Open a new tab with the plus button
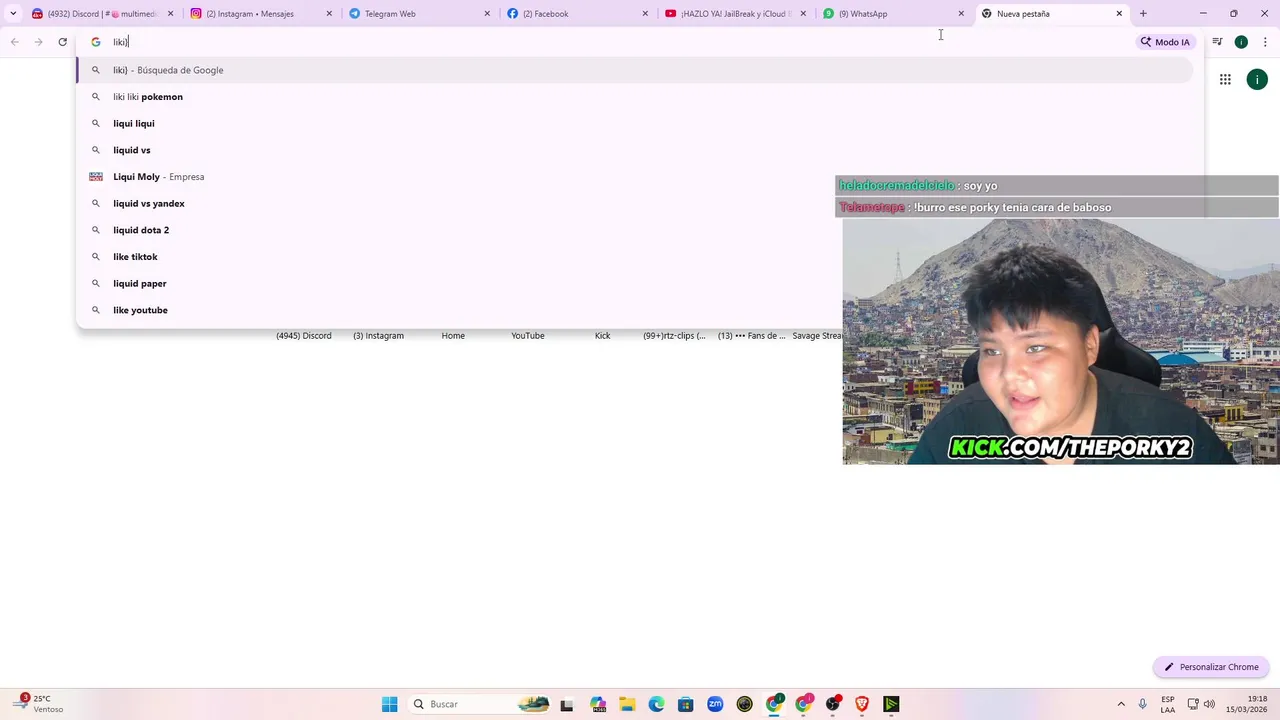The width and height of the screenshot is (1280, 720). 1143,14
